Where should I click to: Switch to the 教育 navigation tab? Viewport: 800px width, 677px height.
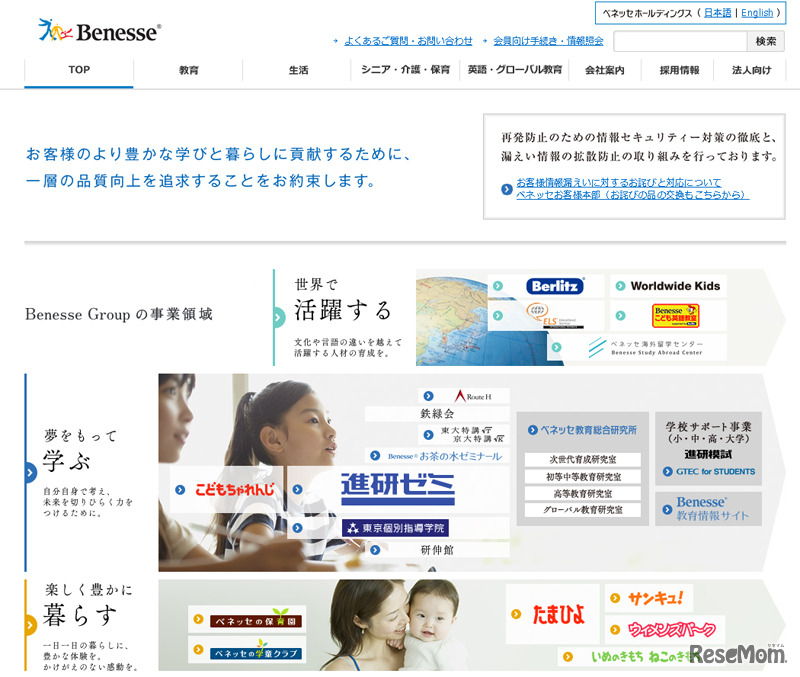pyautogui.click(x=188, y=70)
